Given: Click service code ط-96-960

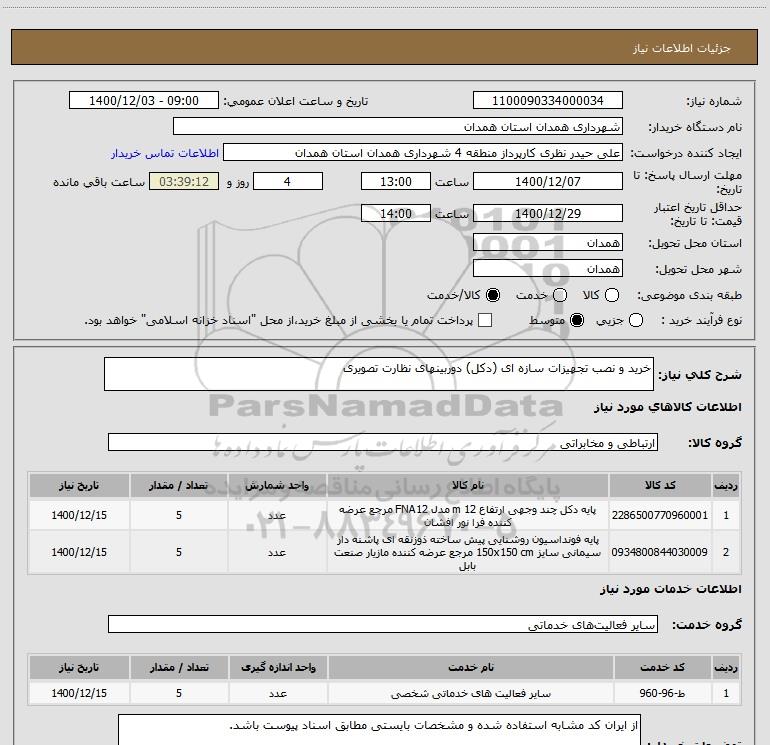Looking at the screenshot, I should coord(662,693).
